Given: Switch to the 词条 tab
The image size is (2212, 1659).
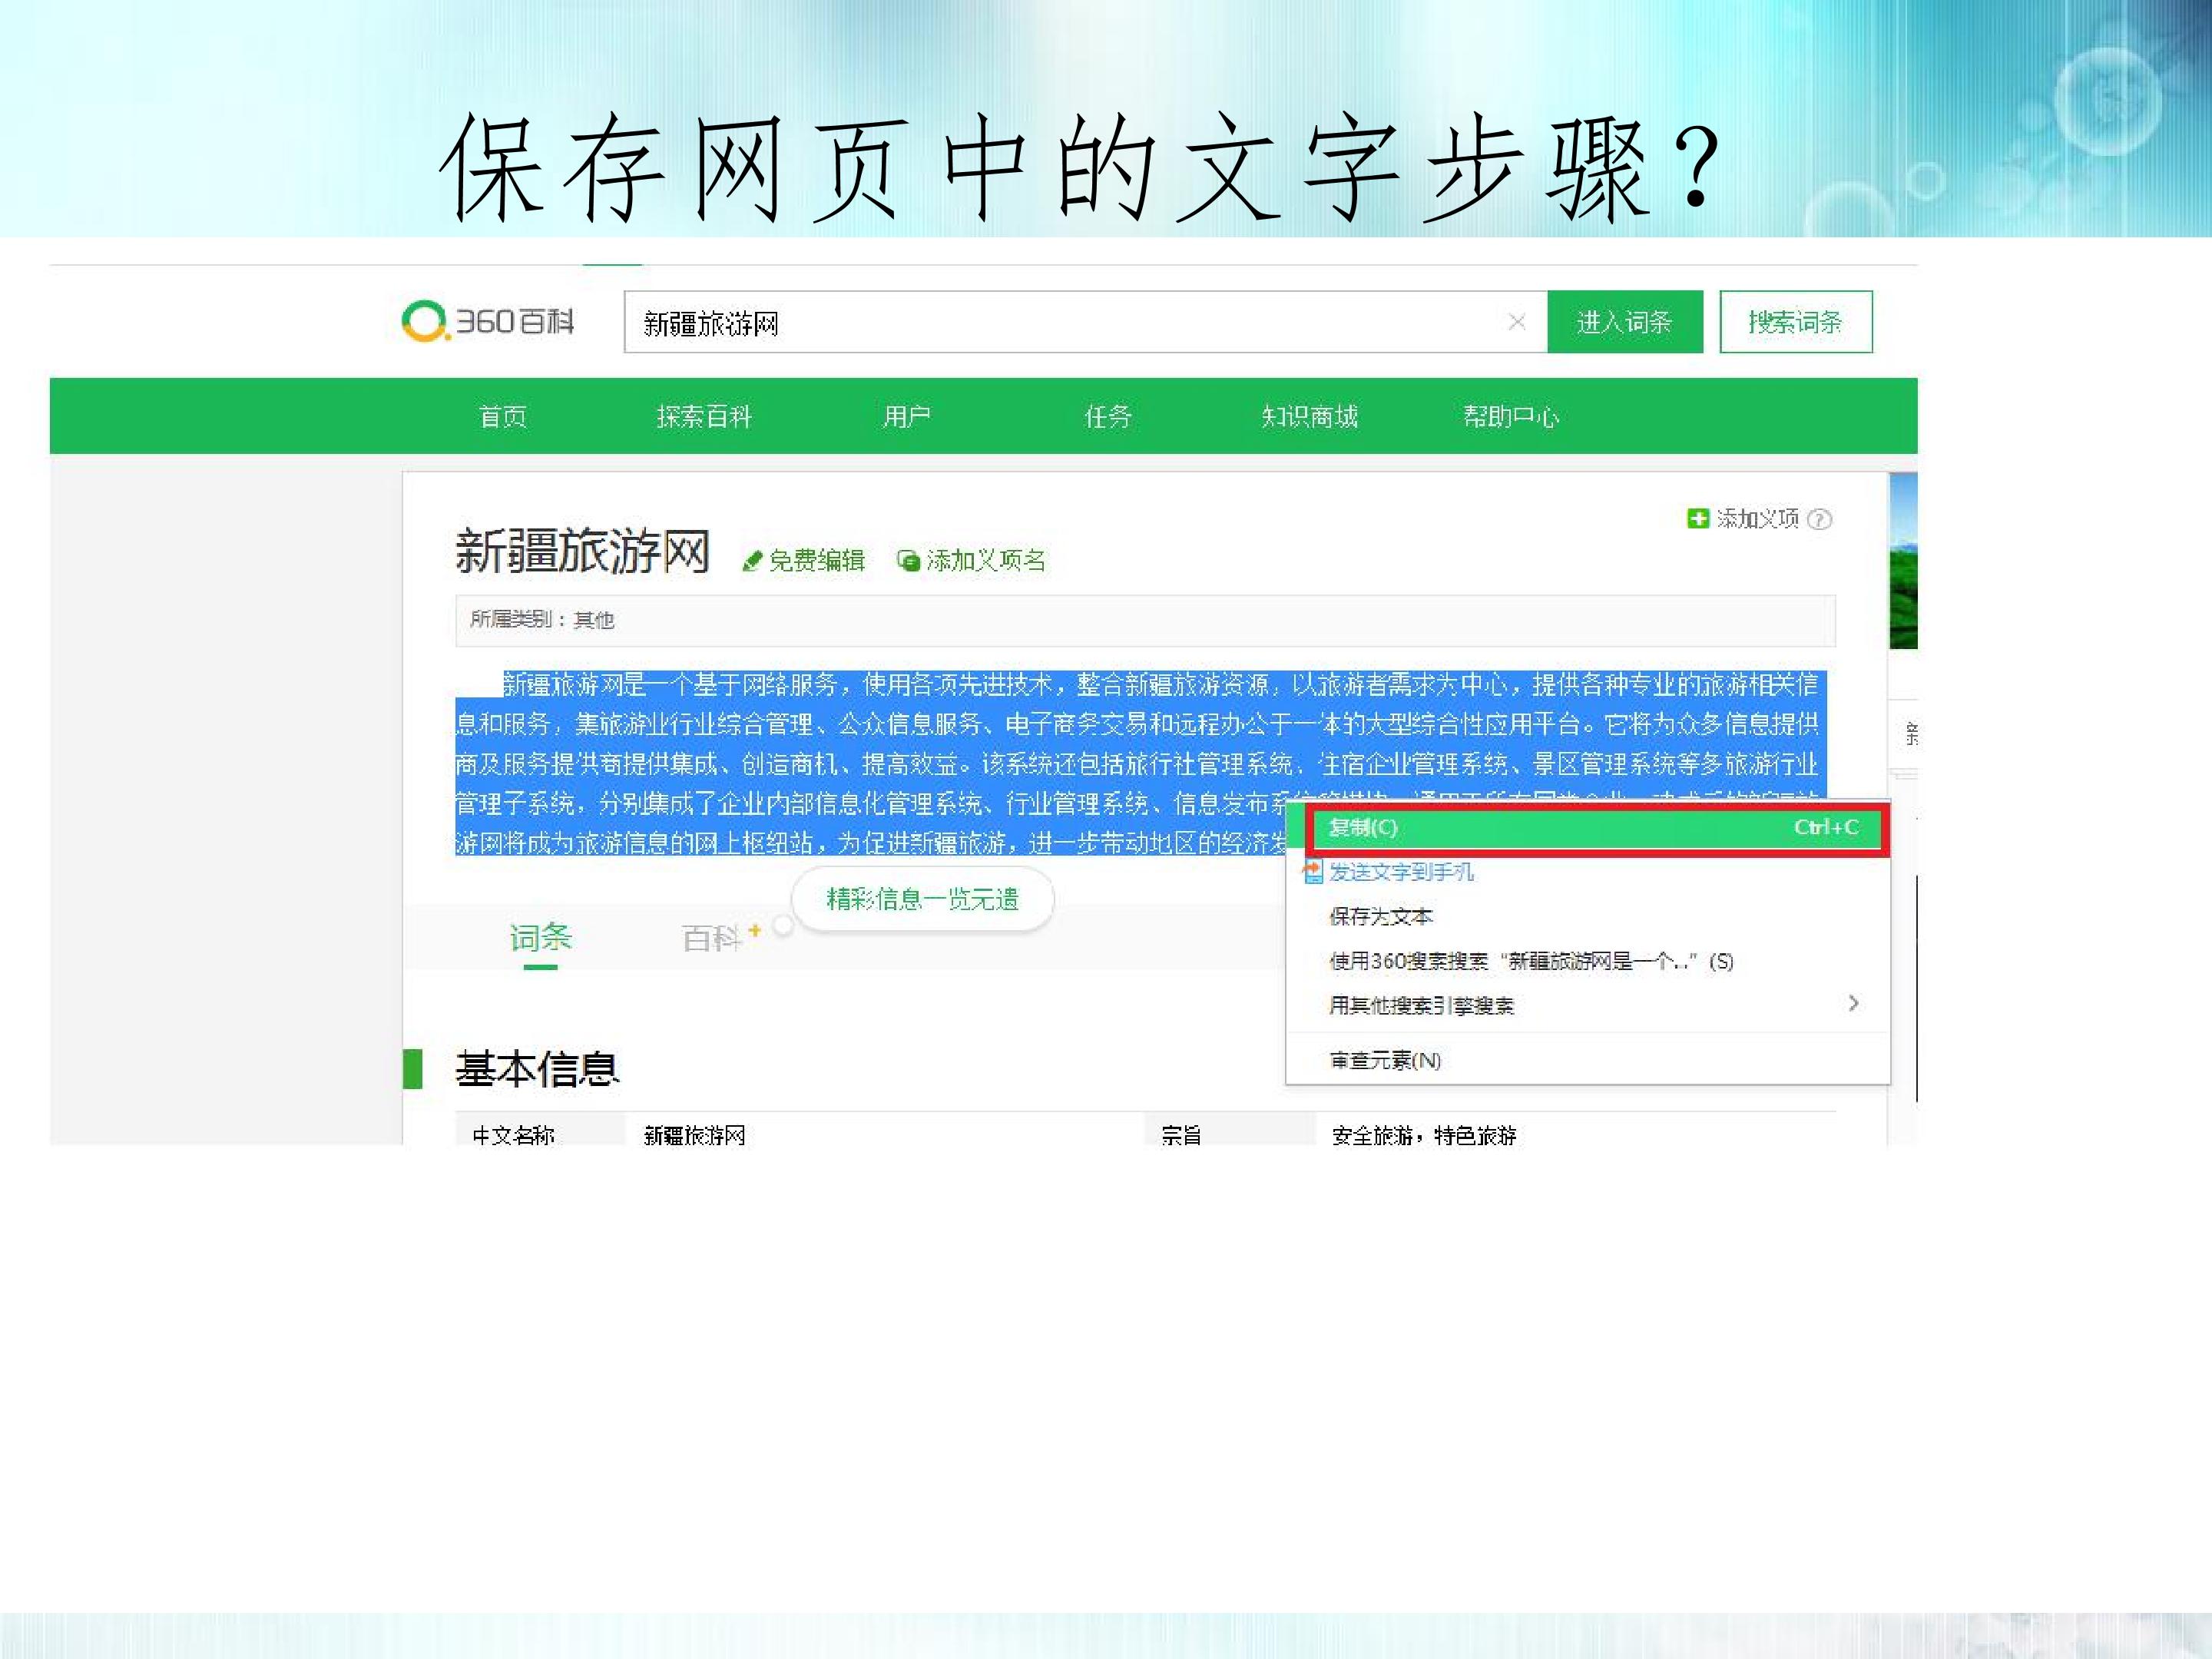Looking at the screenshot, I should pyautogui.click(x=540, y=938).
